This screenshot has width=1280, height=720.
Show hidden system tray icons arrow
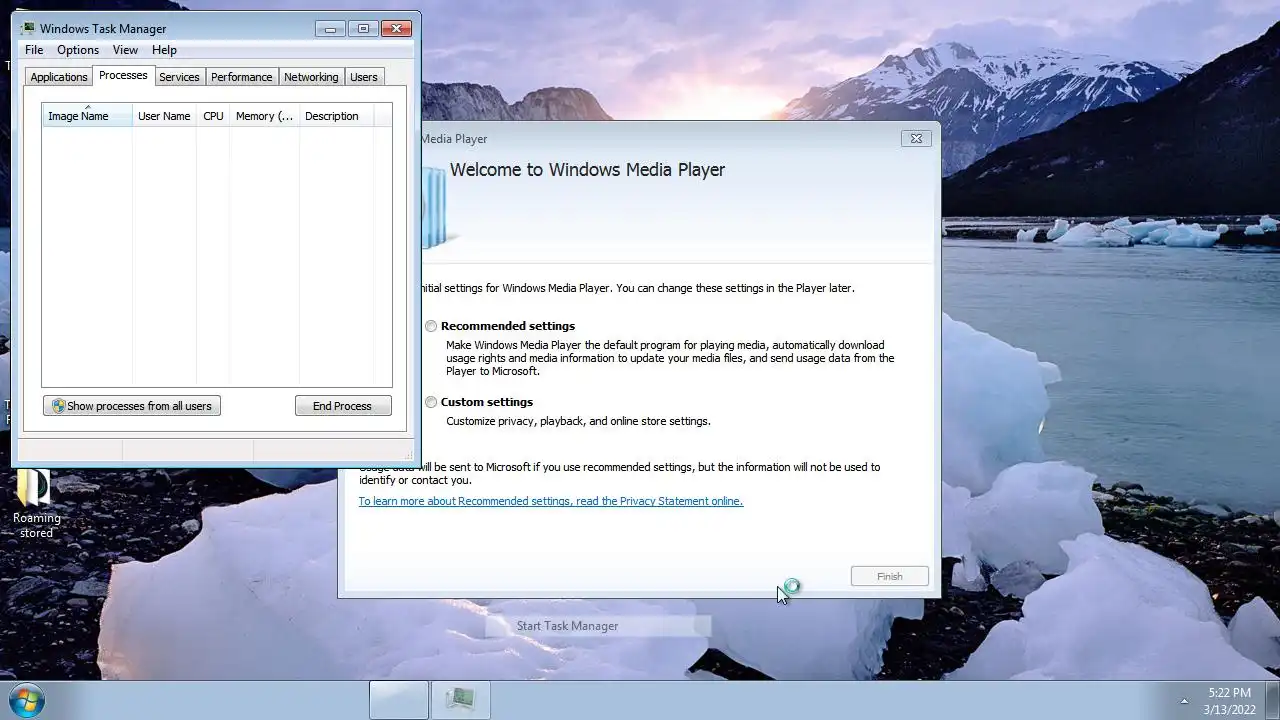pyautogui.click(x=1184, y=700)
